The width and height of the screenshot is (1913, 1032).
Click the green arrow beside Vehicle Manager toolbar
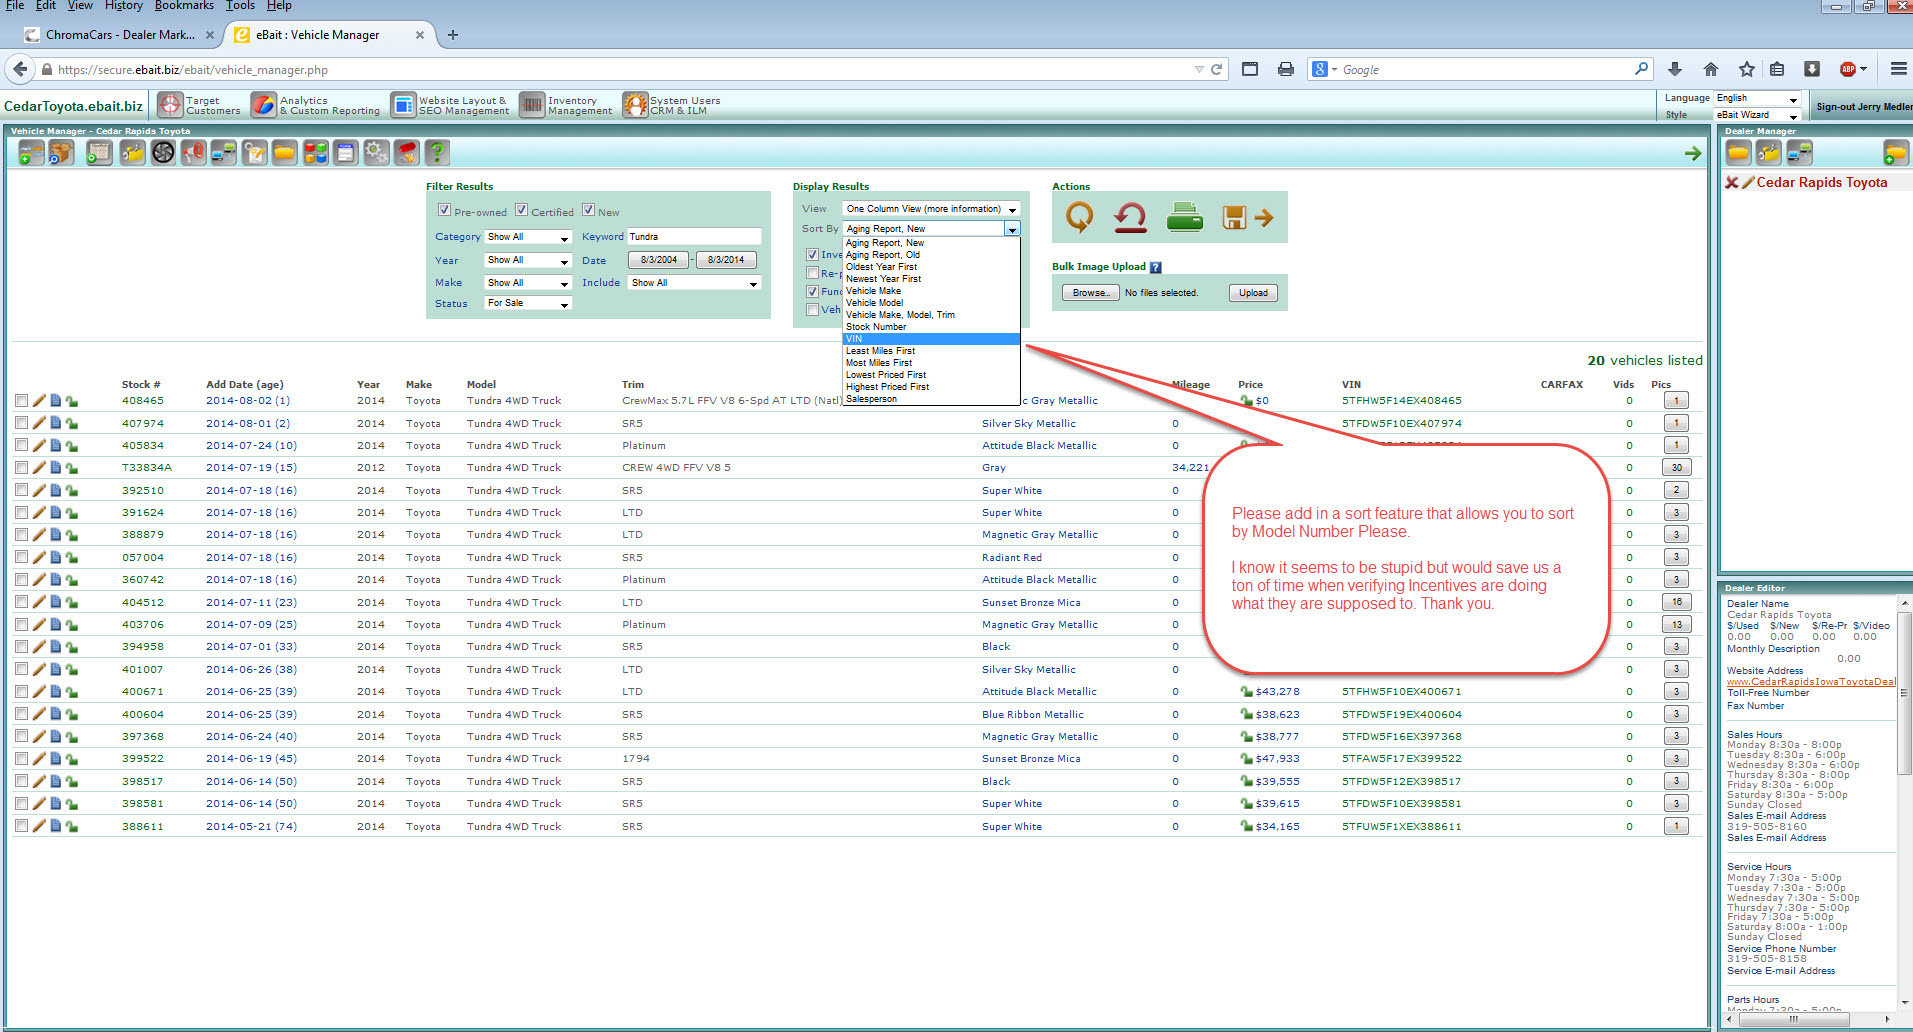point(1693,153)
